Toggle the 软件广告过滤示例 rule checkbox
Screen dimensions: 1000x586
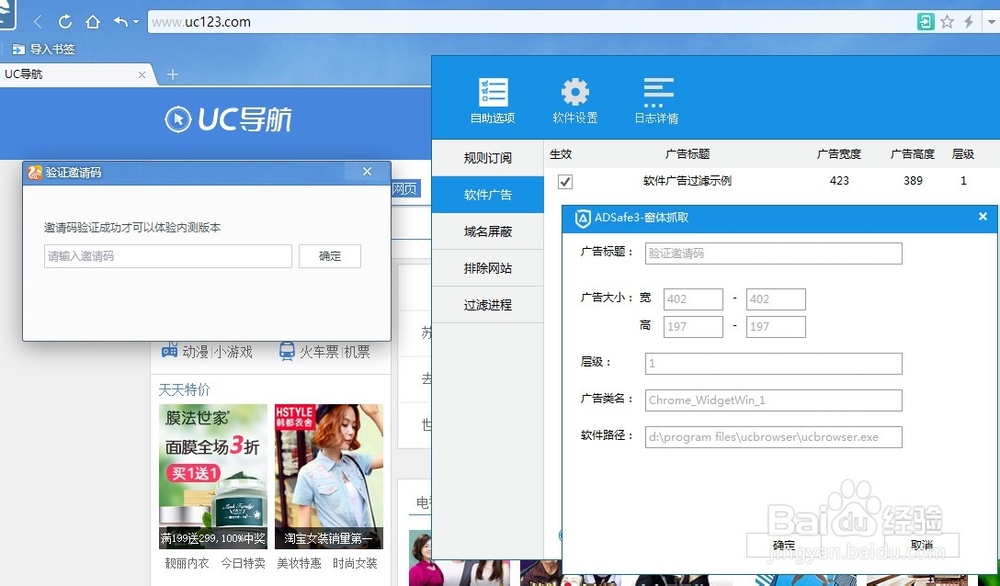[565, 182]
